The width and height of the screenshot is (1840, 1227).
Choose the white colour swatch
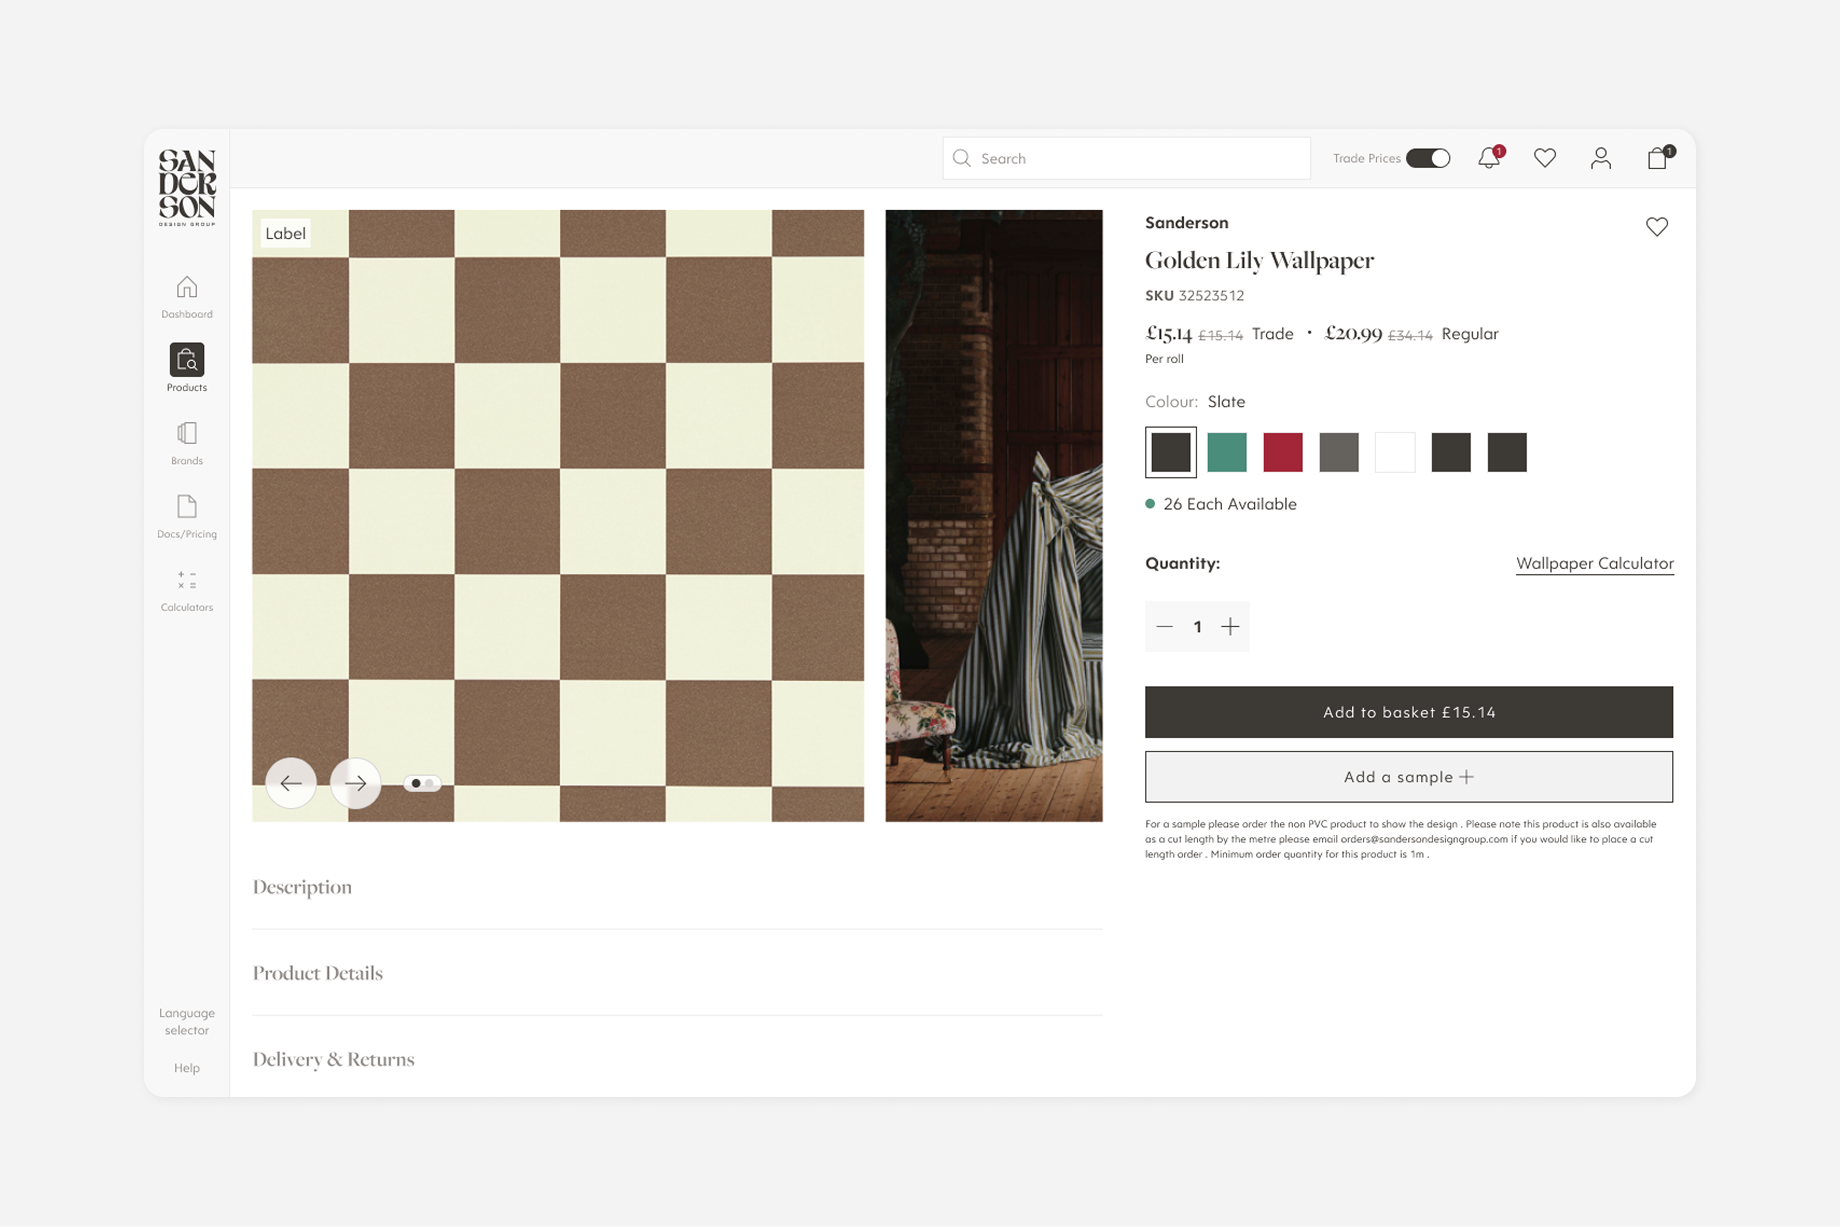[x=1395, y=452]
